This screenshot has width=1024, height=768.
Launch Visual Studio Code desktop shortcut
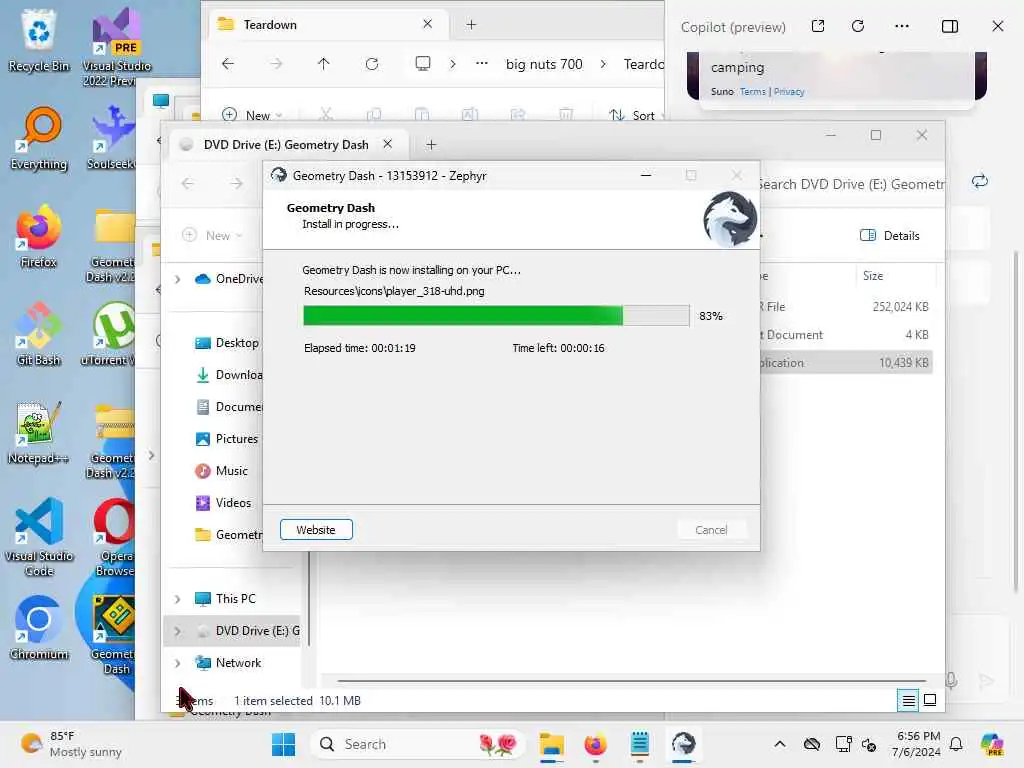39,537
